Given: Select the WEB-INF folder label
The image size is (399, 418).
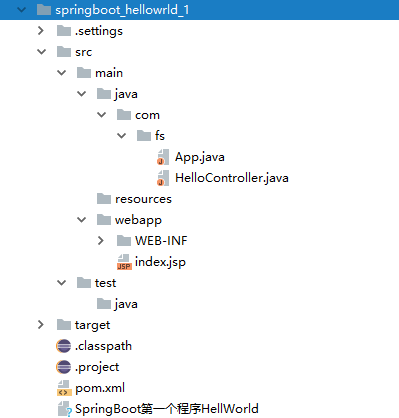Looking at the screenshot, I should point(161,241).
